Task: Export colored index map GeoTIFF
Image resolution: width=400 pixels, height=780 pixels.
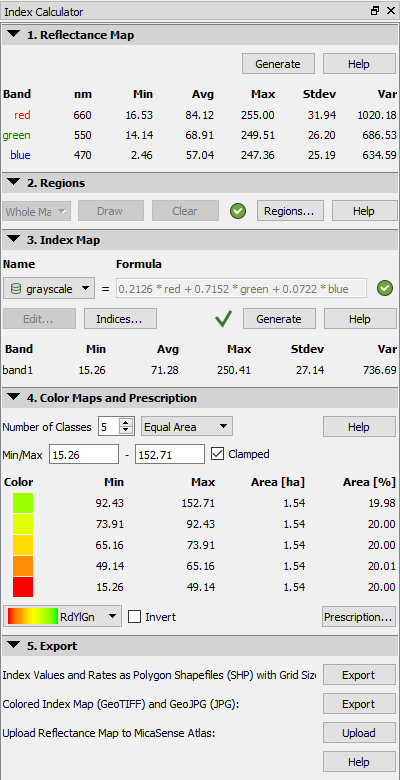Action: (x=359, y=704)
